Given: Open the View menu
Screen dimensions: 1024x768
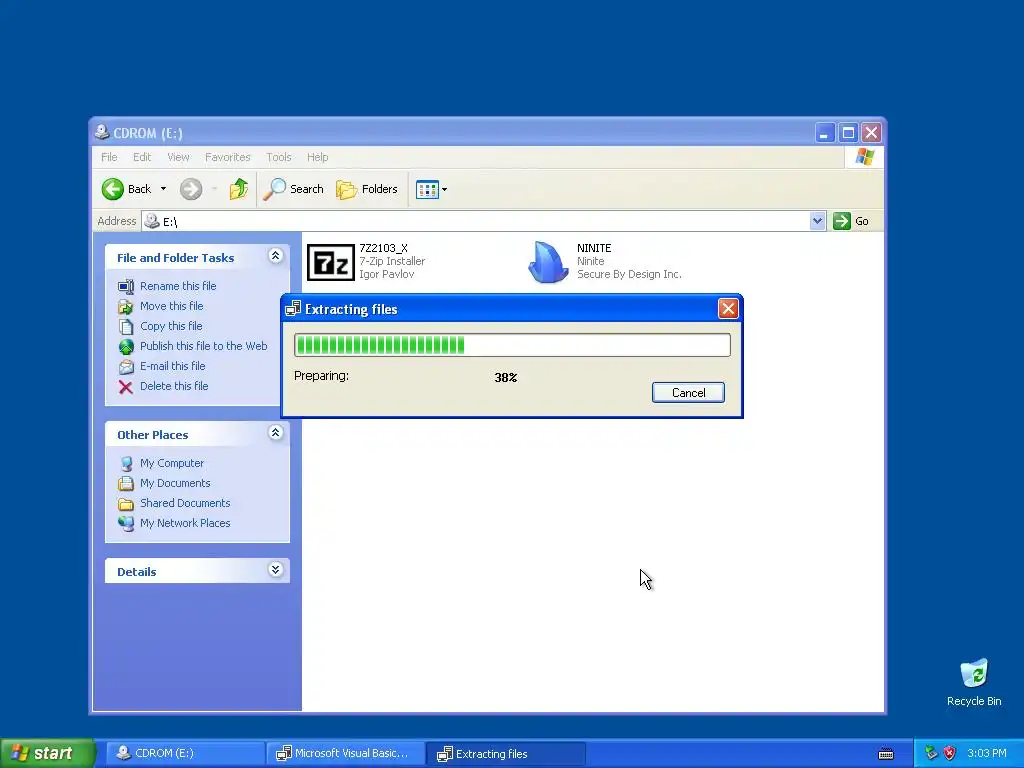Looking at the screenshot, I should coord(178,157).
